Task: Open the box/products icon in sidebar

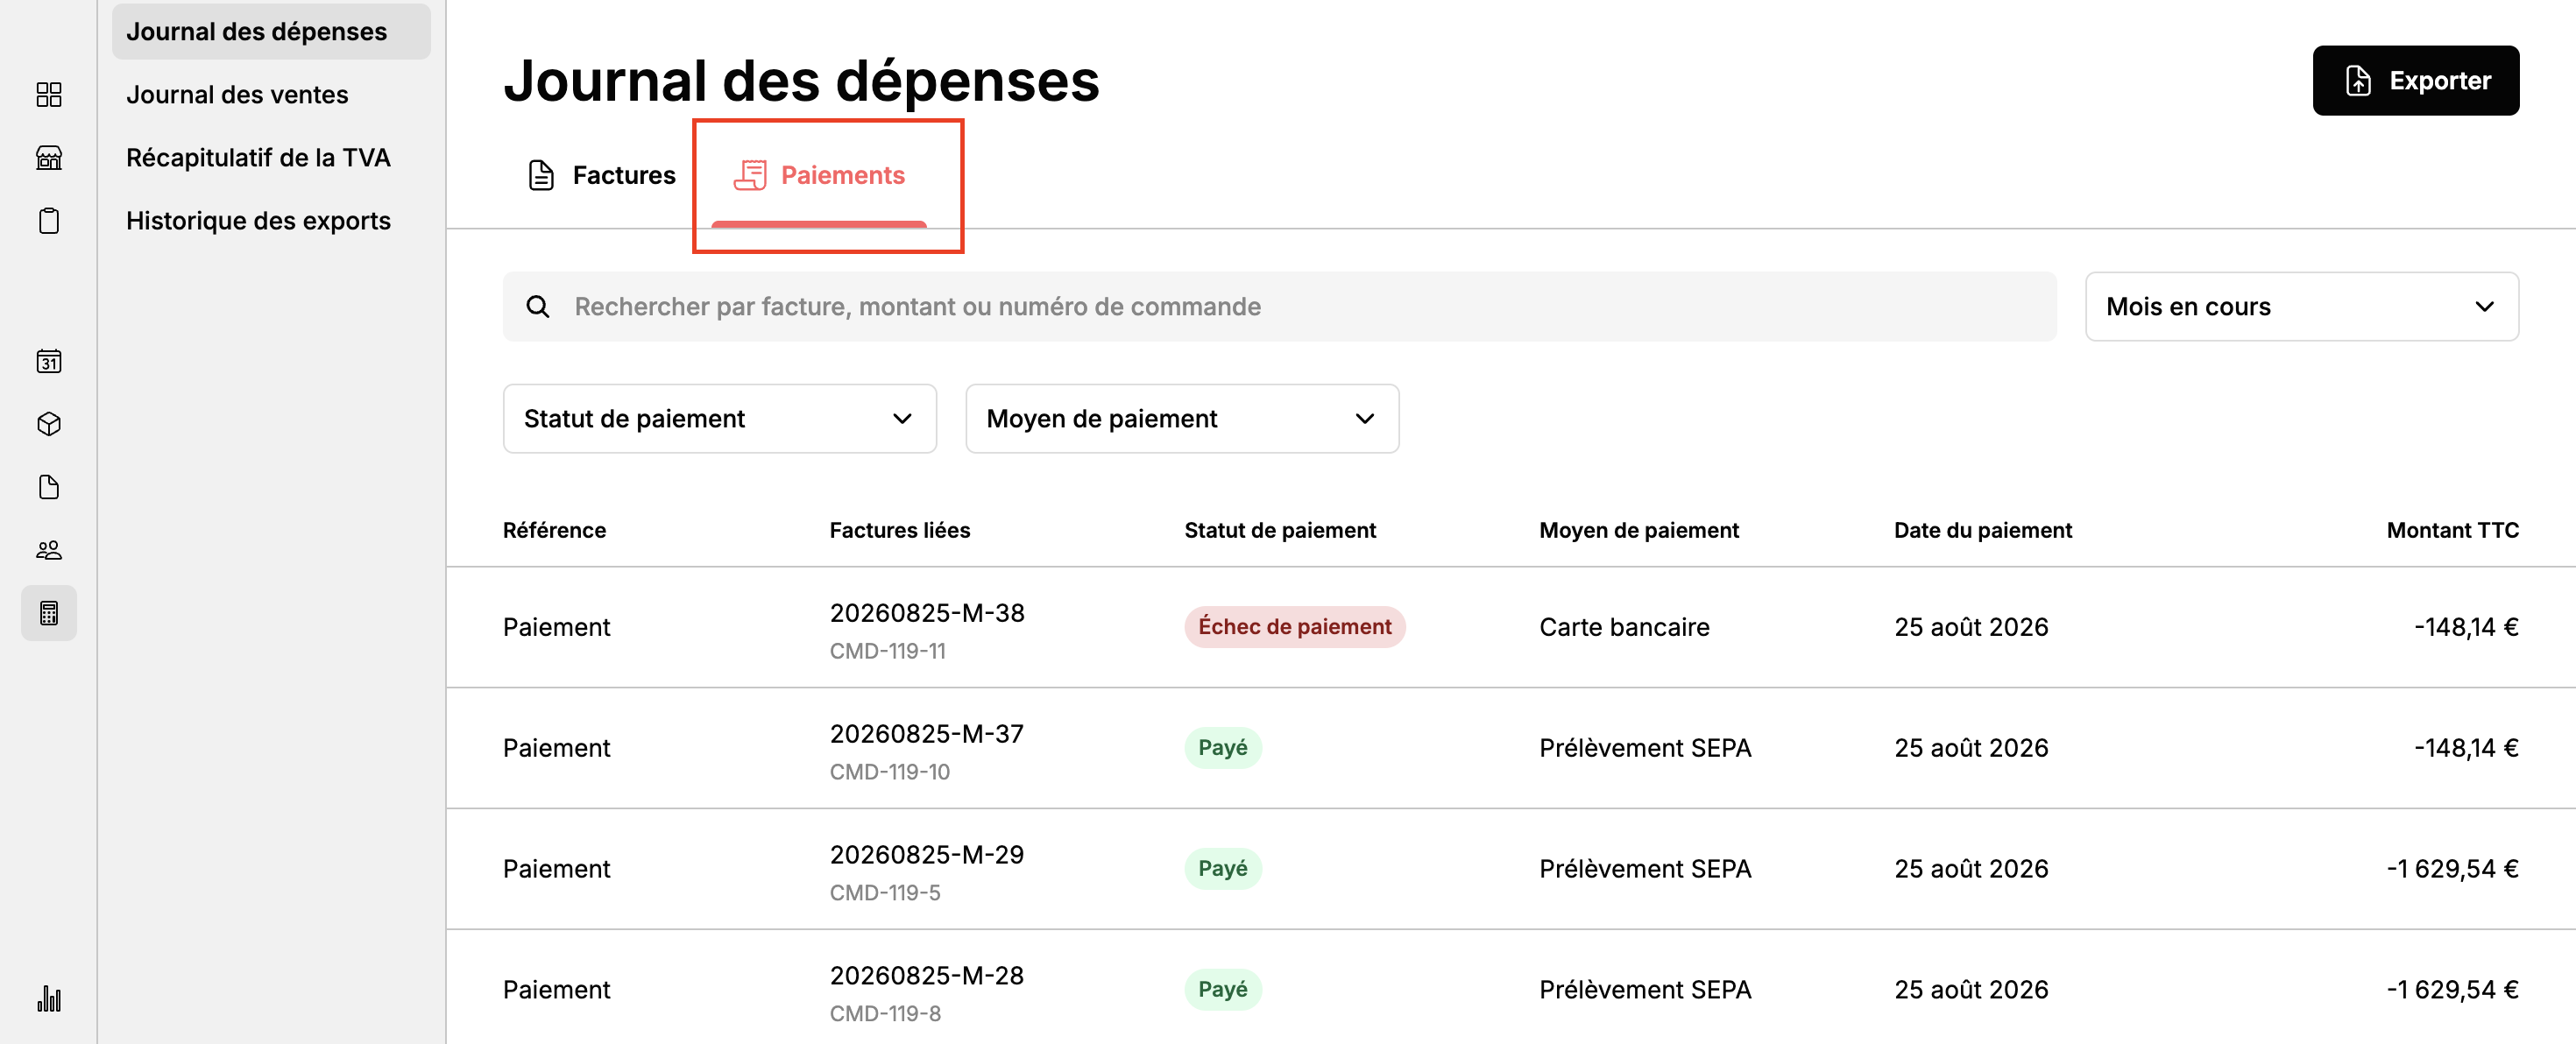Action: tap(48, 423)
